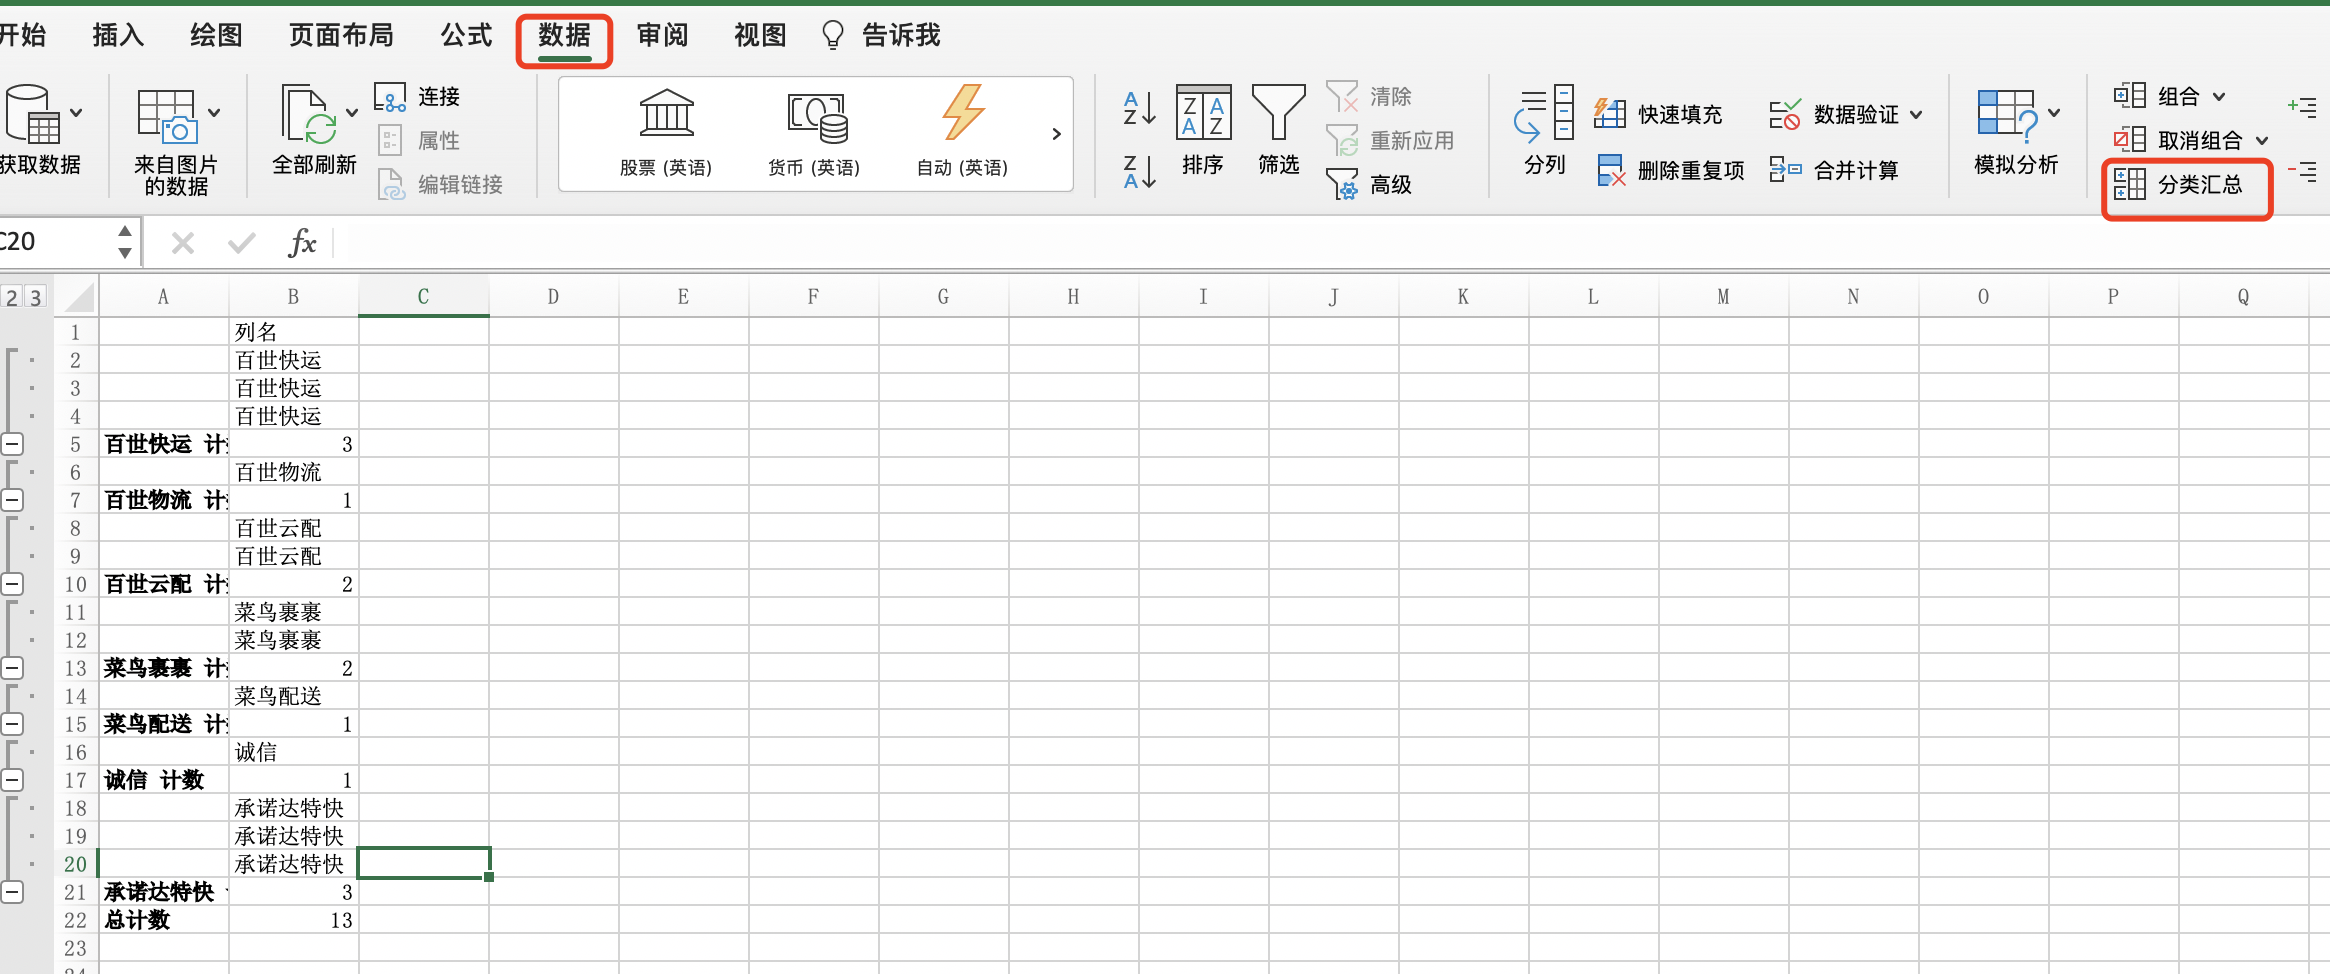Click the 全部刷新 refresh icon

click(x=309, y=114)
